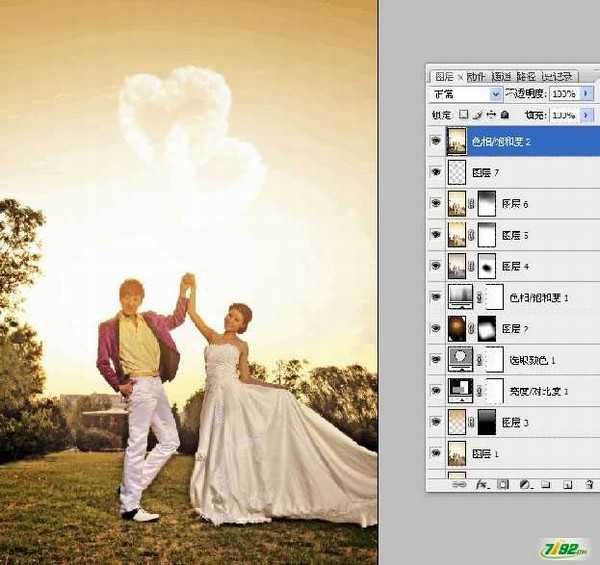Hide the 色相/饱和度 2 layer
The height and width of the screenshot is (565, 600).
coord(435,142)
